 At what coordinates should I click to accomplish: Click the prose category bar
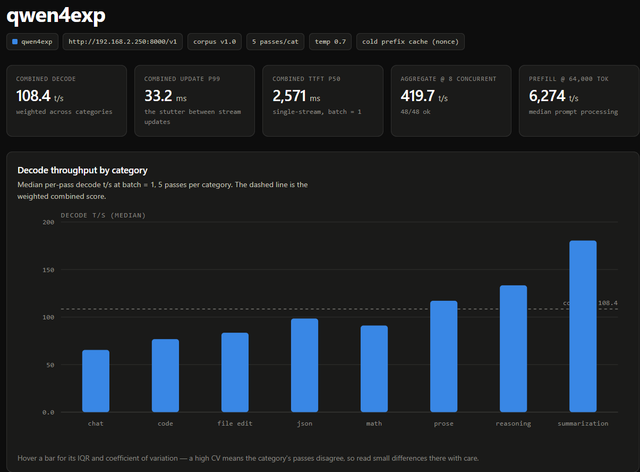point(444,356)
